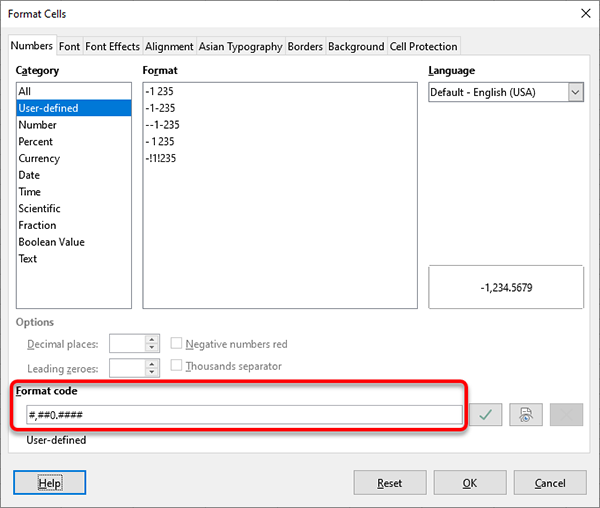This screenshot has height=508, width=600.
Task: Click the Help button
Action: point(49,483)
